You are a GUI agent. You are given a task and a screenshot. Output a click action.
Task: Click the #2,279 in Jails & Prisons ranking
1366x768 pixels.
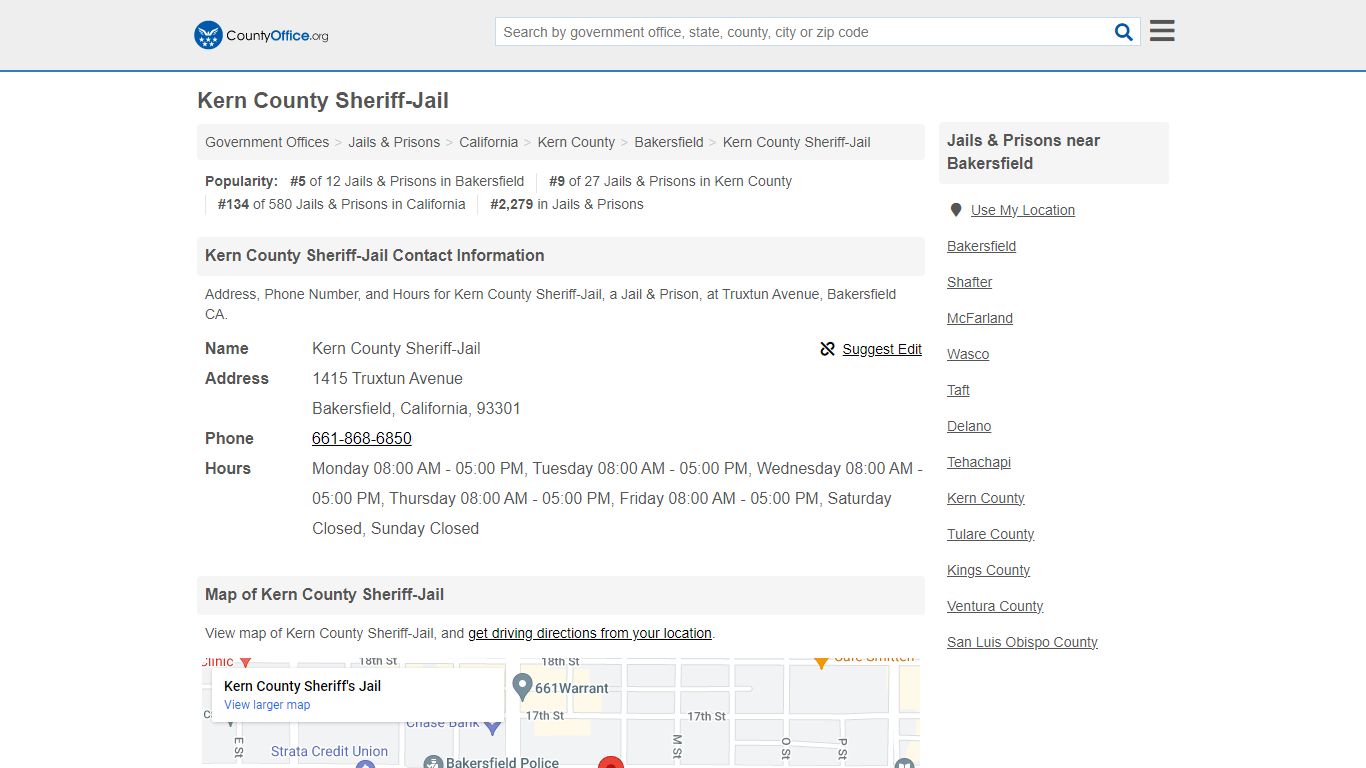coord(567,204)
